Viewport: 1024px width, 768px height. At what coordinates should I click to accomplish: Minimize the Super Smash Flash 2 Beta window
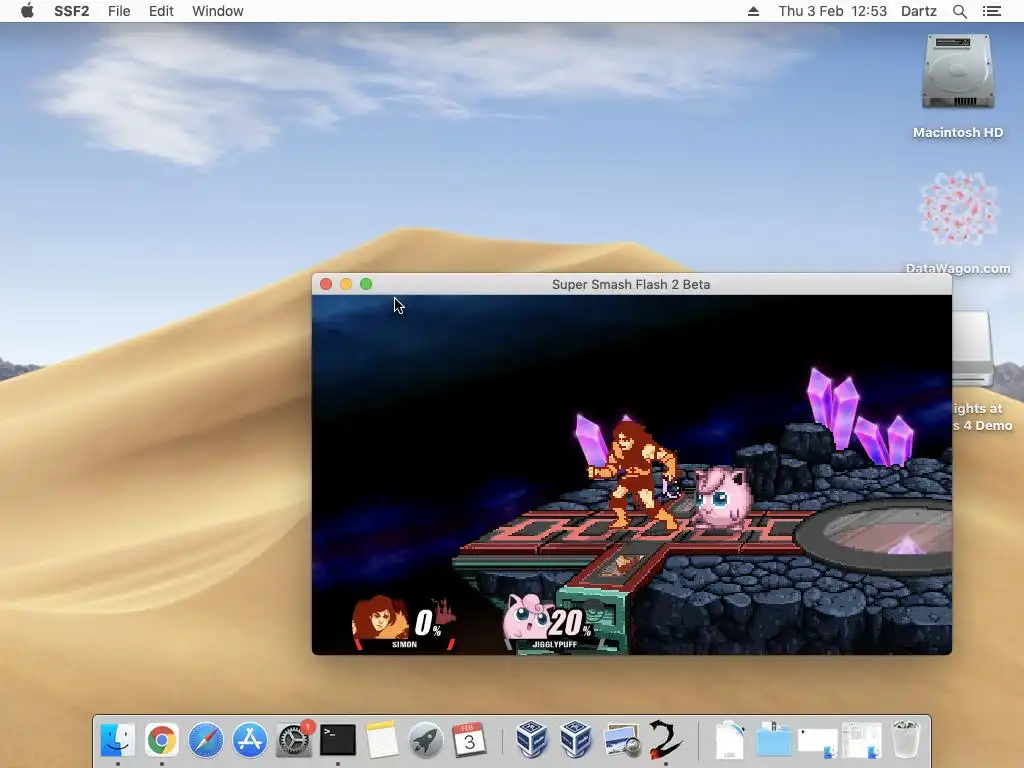346,284
